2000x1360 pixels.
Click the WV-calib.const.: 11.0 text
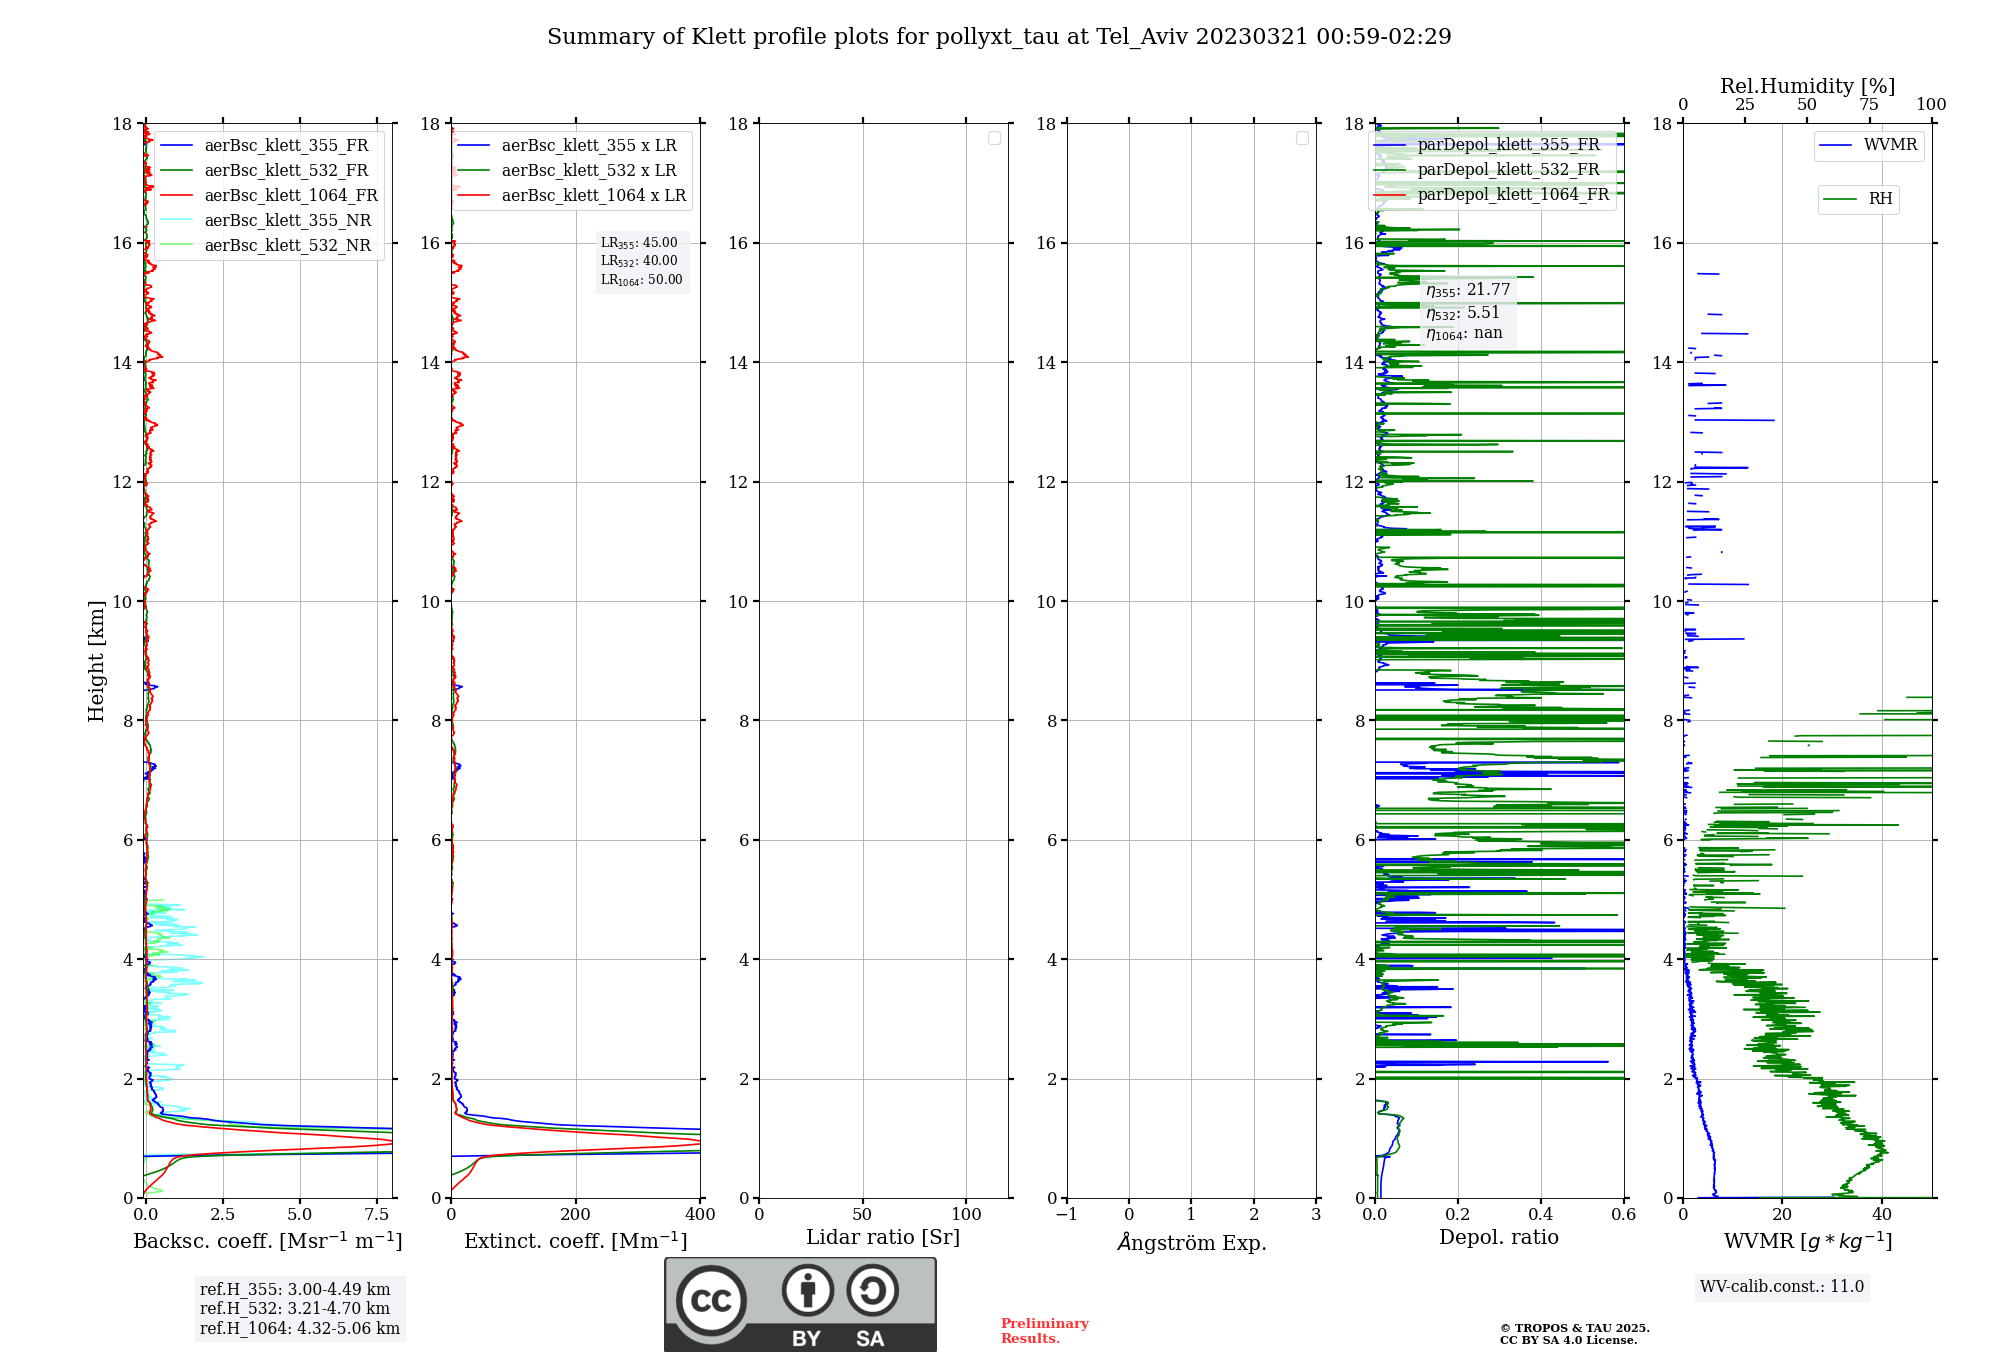[1782, 1287]
